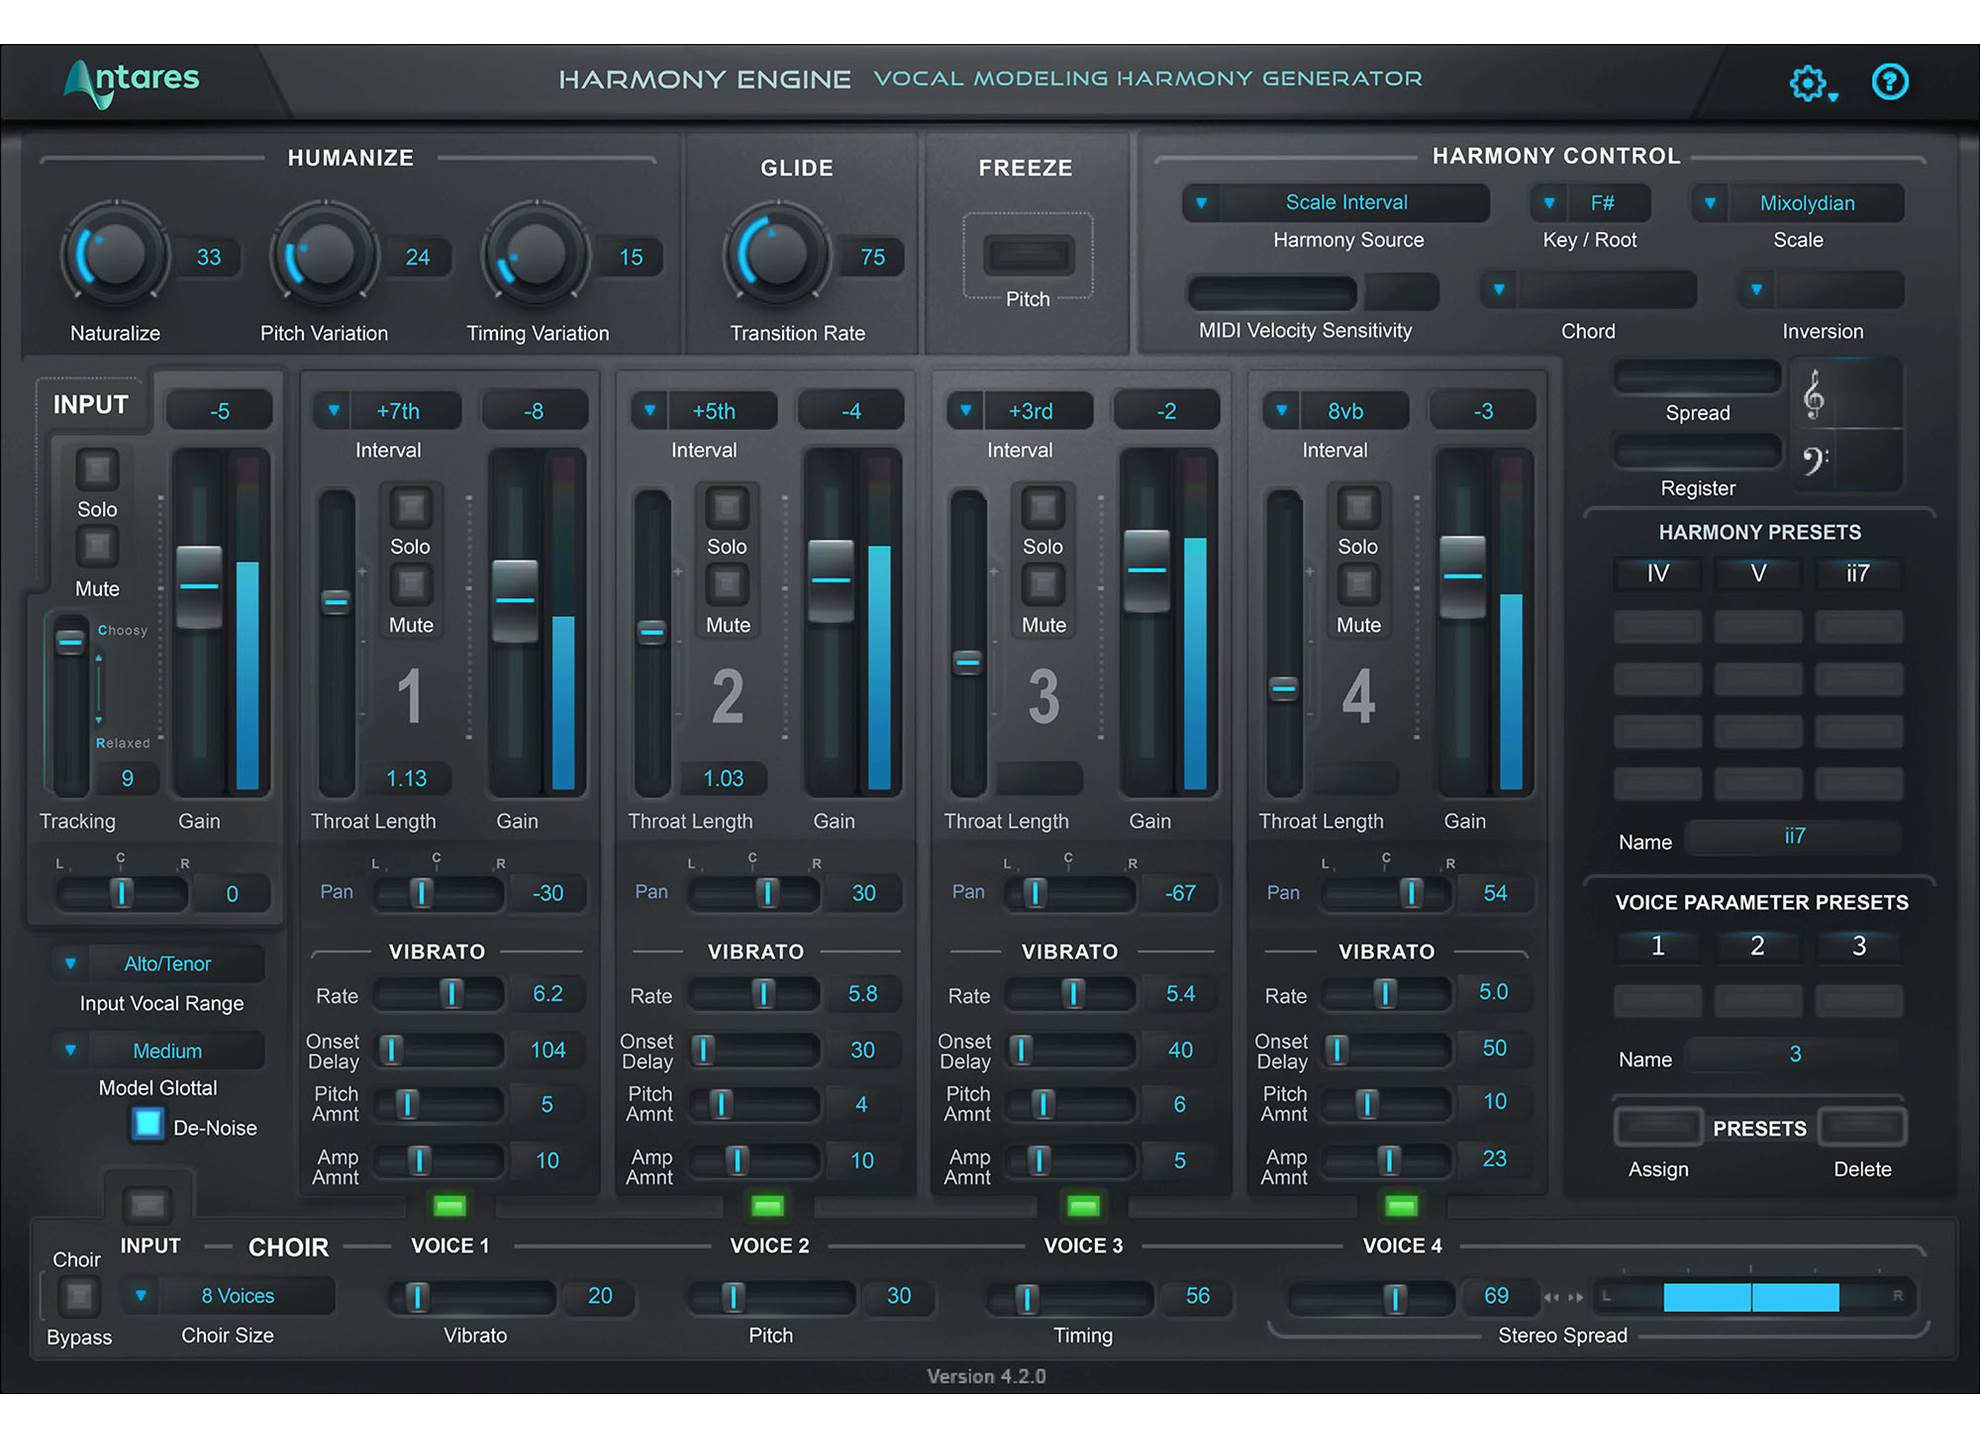
Task: Mute harmony Voice 1
Action: click(410, 584)
